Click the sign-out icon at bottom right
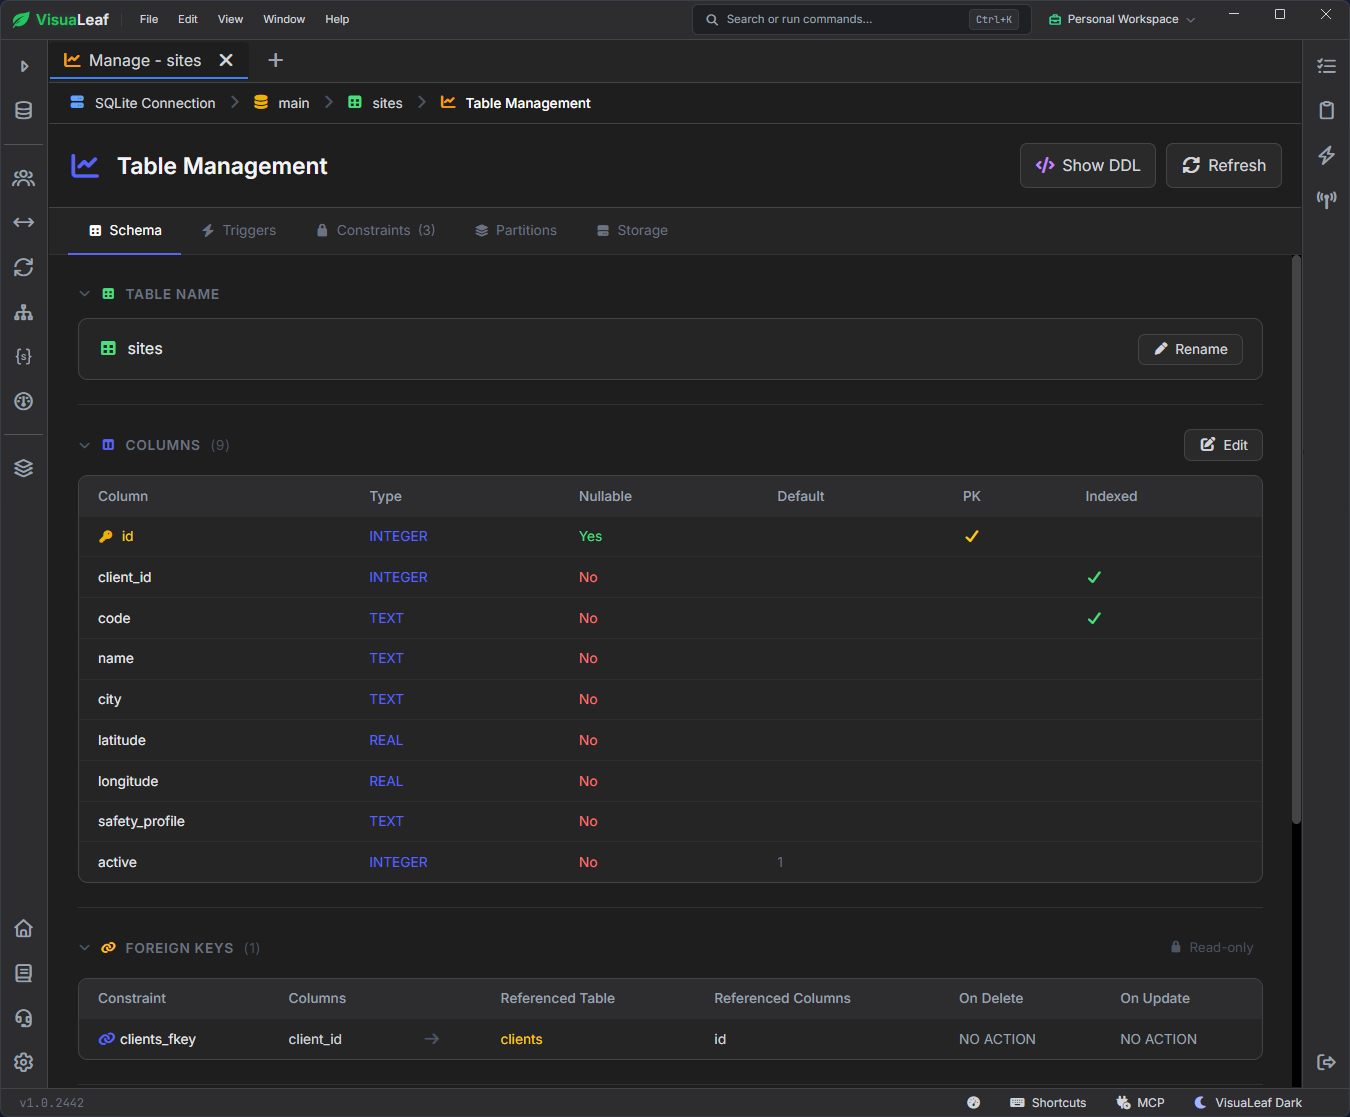This screenshot has width=1350, height=1117. 1327,1062
